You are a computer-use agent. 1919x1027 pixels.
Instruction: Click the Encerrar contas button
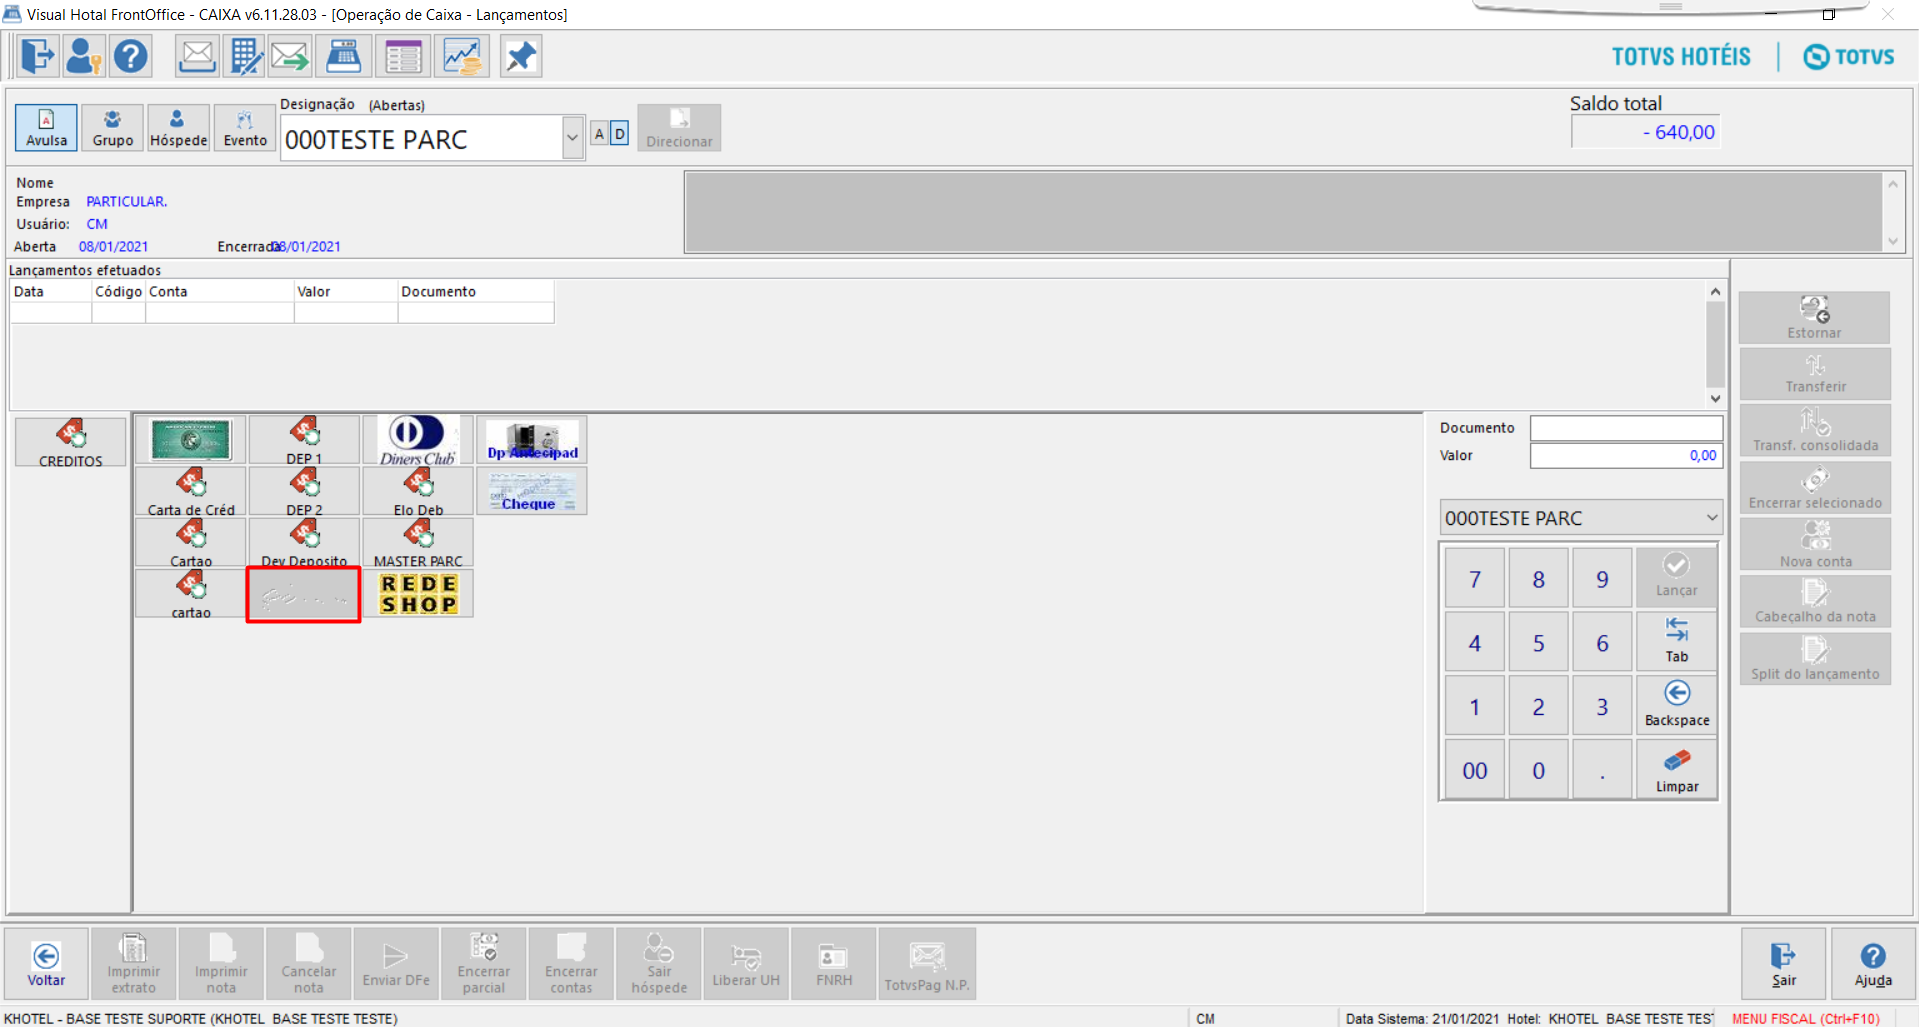571,964
